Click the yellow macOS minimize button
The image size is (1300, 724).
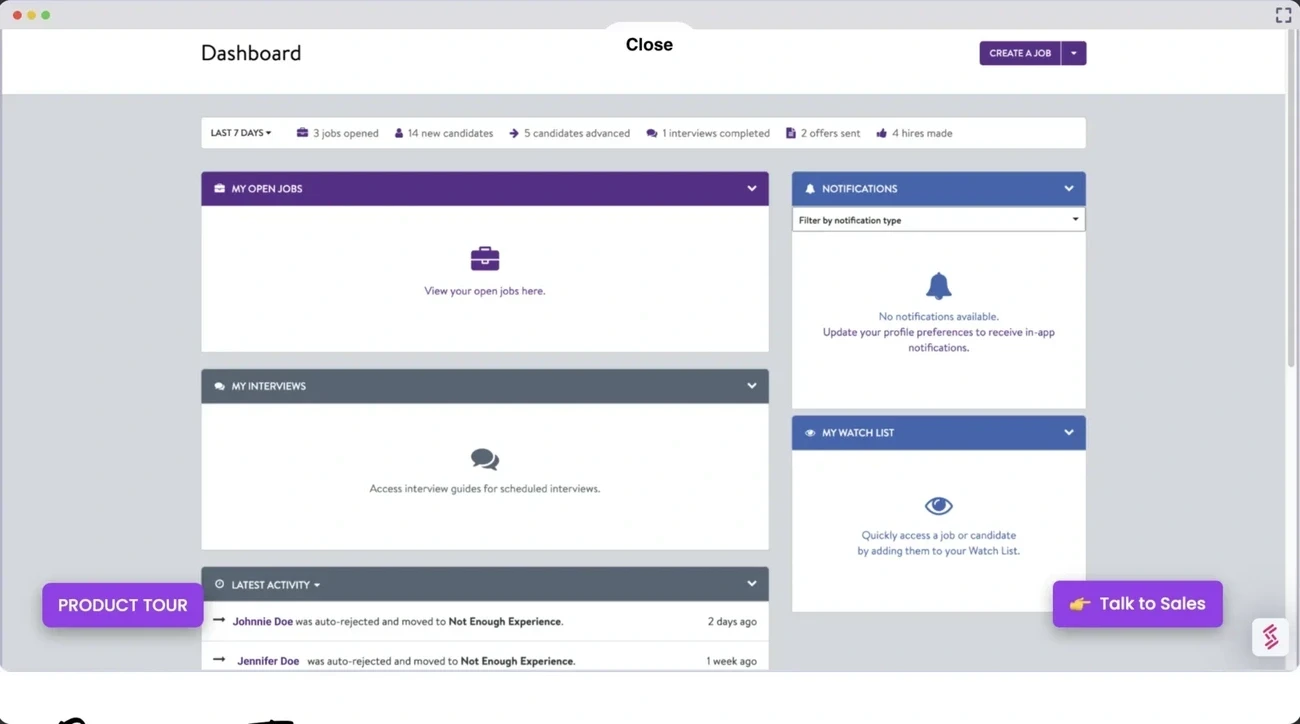(x=31, y=15)
